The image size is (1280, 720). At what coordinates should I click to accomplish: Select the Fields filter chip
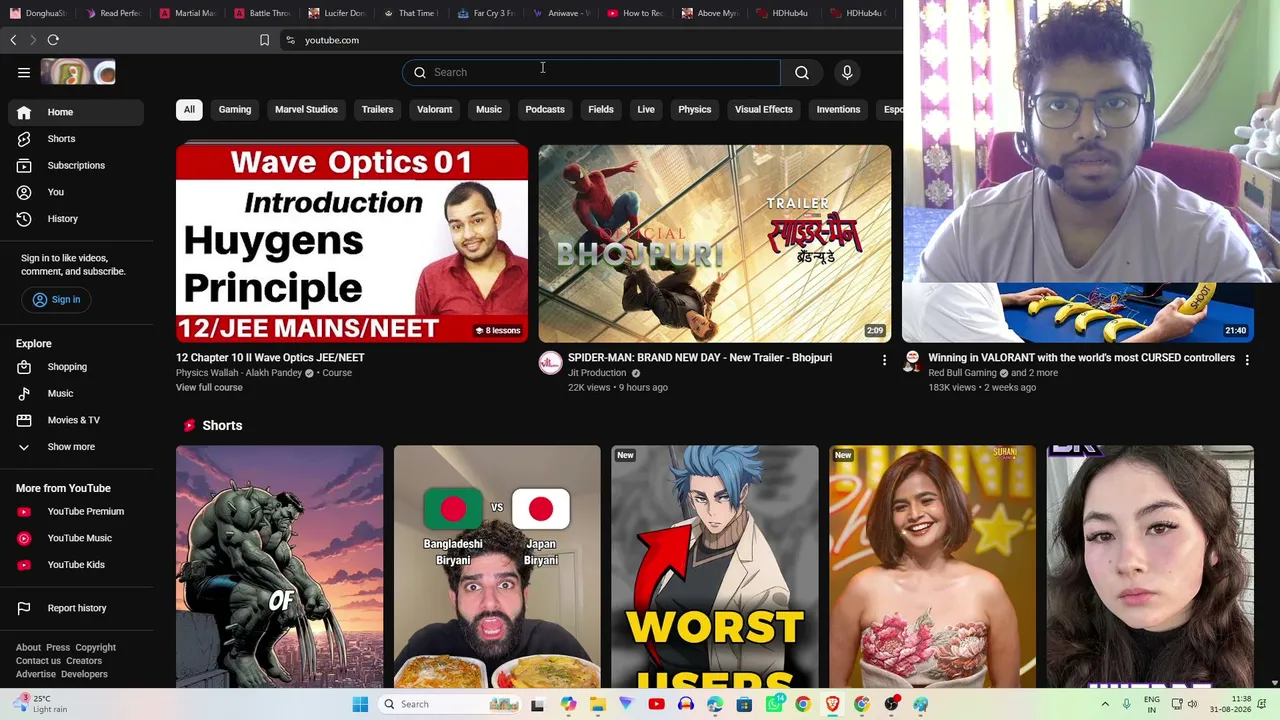(601, 109)
